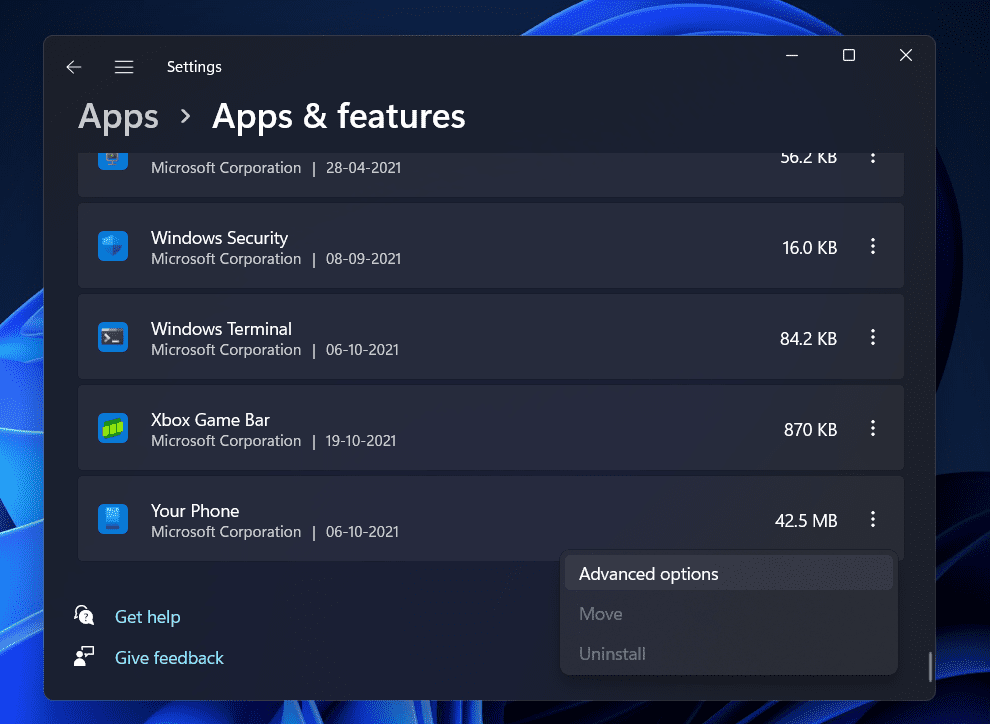
Task: Open more options for Xbox Game Bar
Action: tap(873, 429)
